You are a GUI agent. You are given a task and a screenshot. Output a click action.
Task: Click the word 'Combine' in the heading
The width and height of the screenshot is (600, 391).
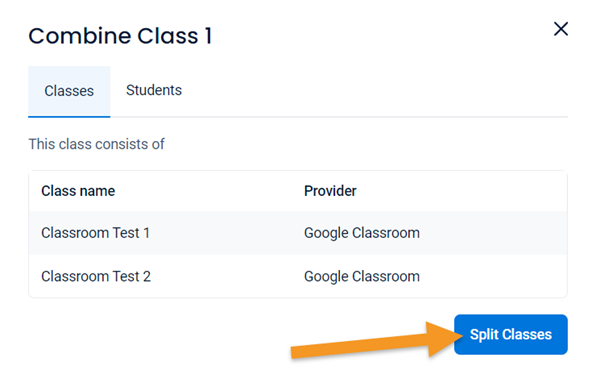coord(80,36)
